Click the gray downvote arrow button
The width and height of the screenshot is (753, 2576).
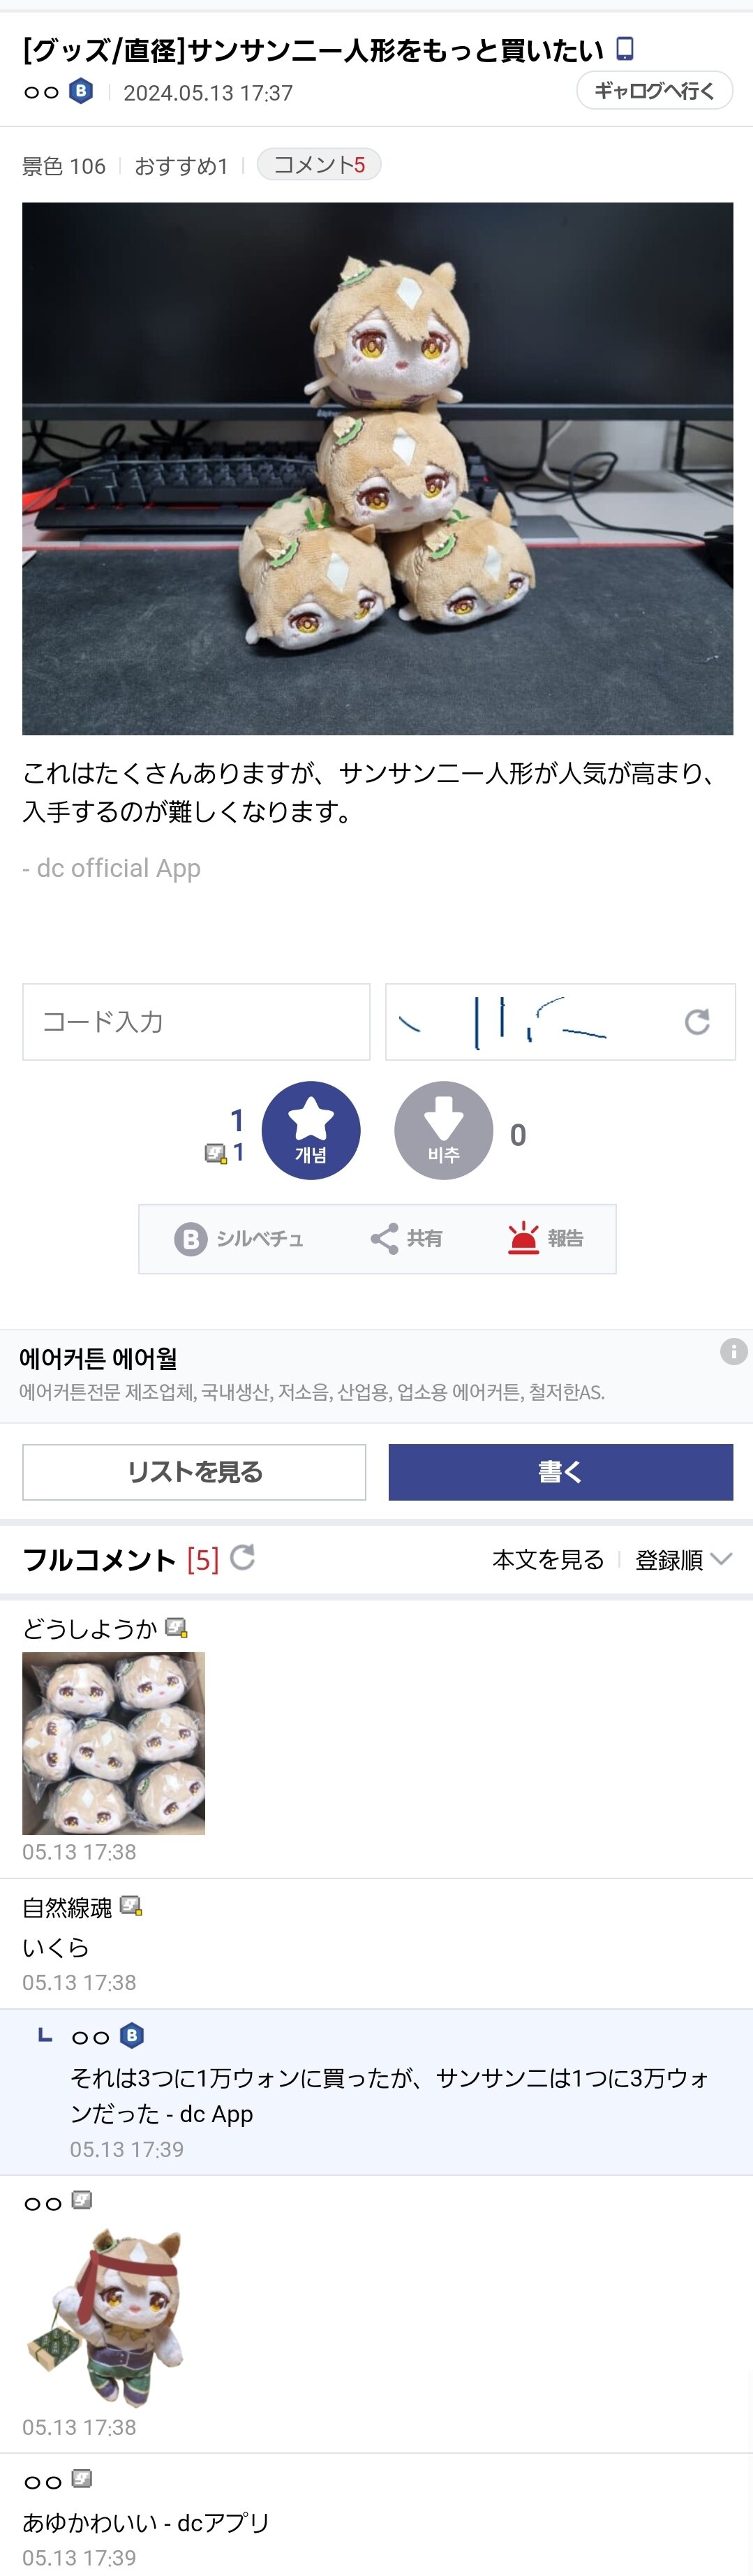(x=443, y=1129)
